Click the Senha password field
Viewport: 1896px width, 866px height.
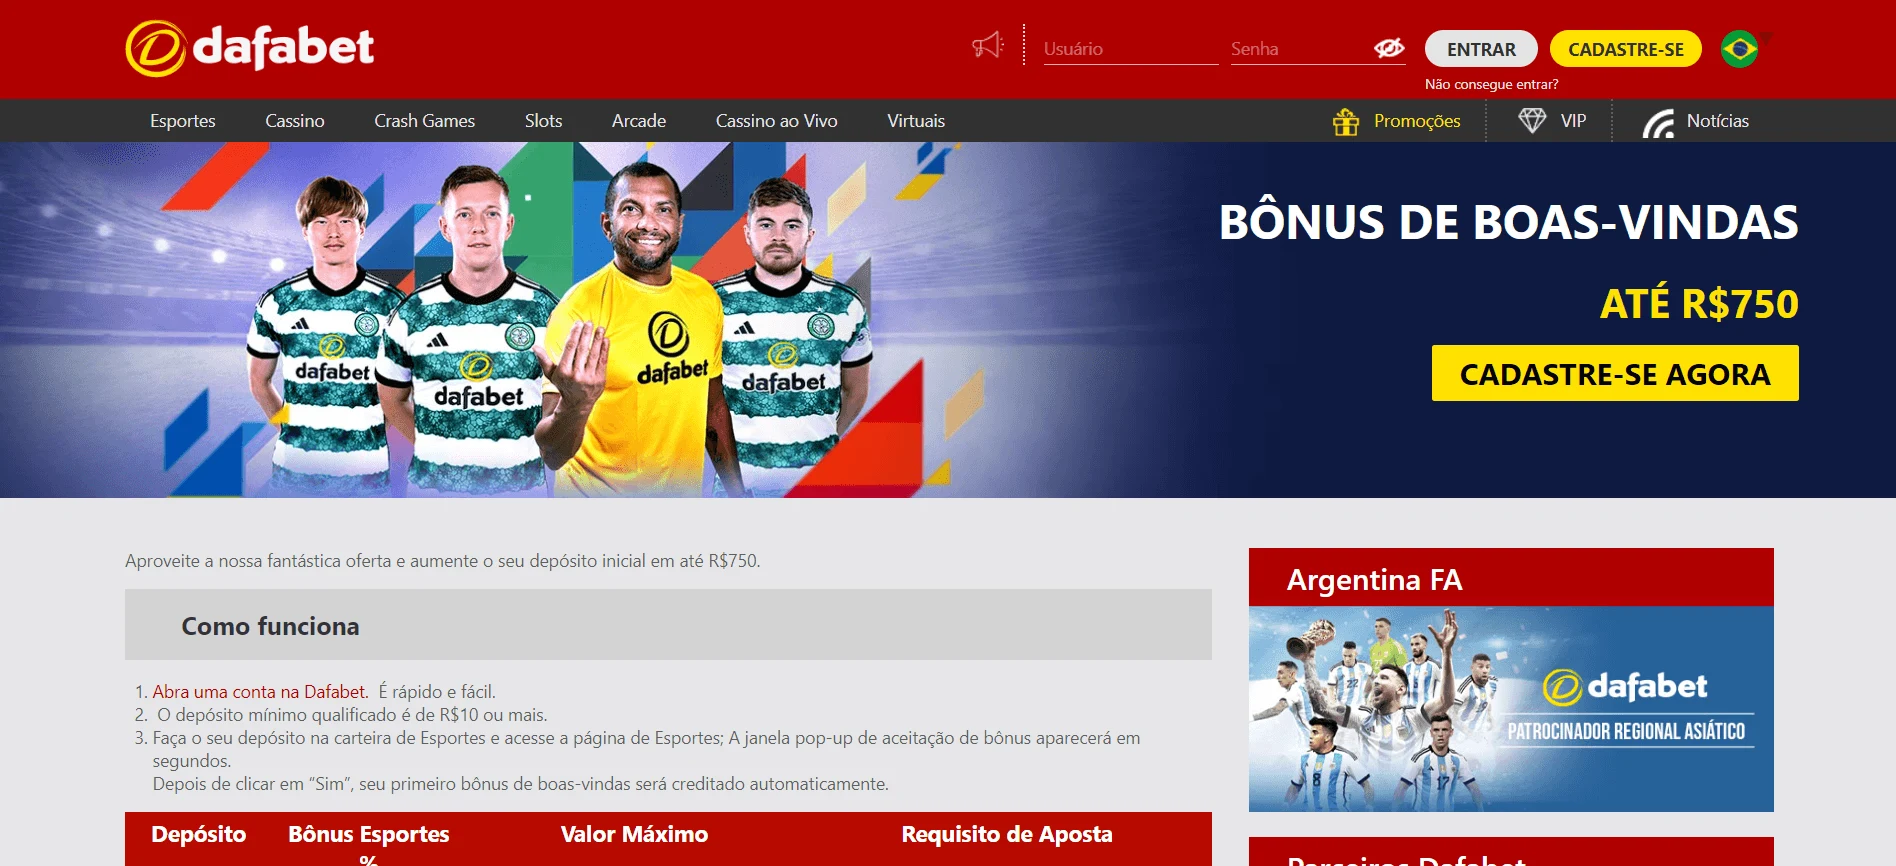pyautogui.click(x=1300, y=49)
